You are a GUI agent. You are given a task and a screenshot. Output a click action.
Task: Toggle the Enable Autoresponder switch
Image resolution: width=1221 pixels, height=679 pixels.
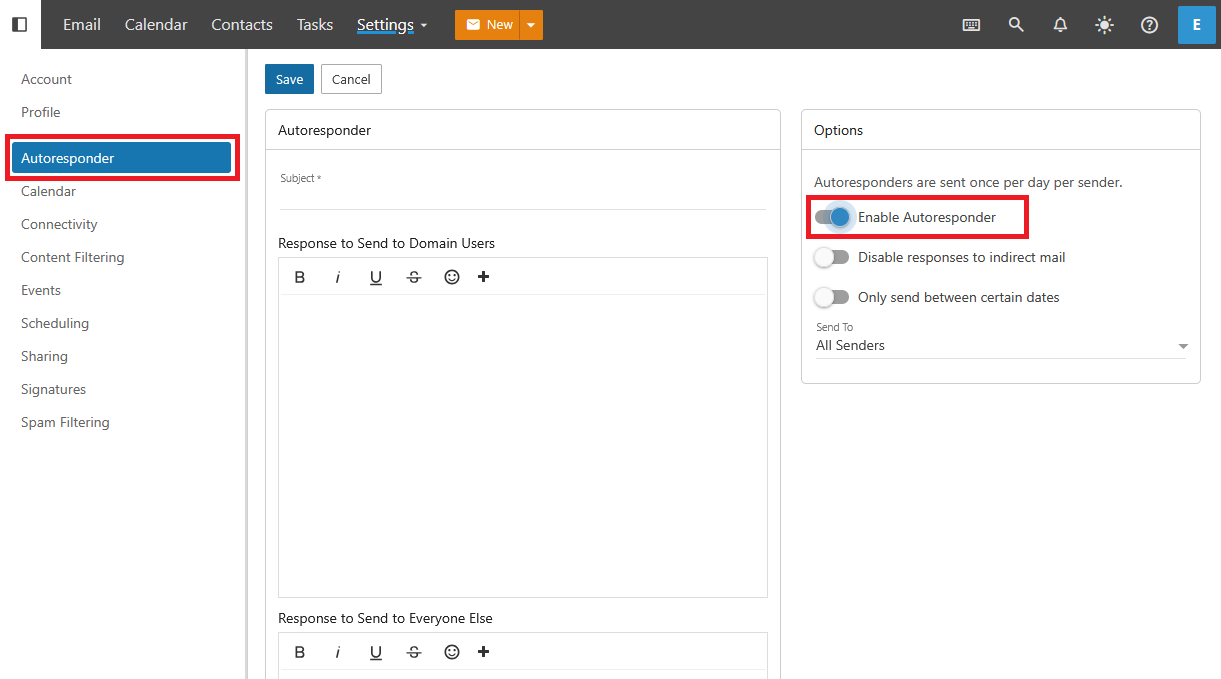(x=832, y=217)
